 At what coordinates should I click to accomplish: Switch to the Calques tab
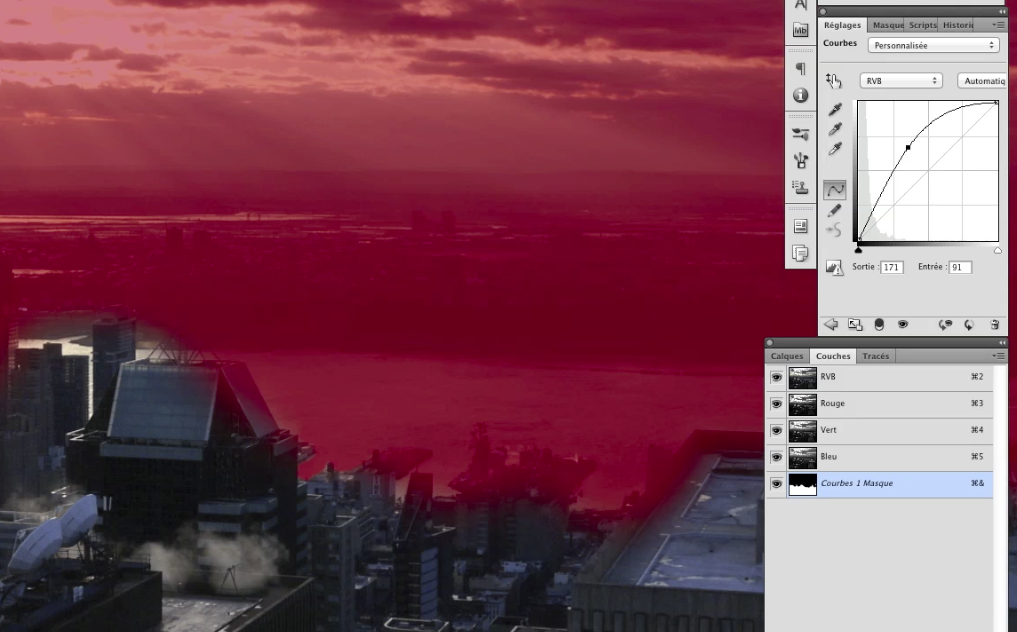point(787,356)
